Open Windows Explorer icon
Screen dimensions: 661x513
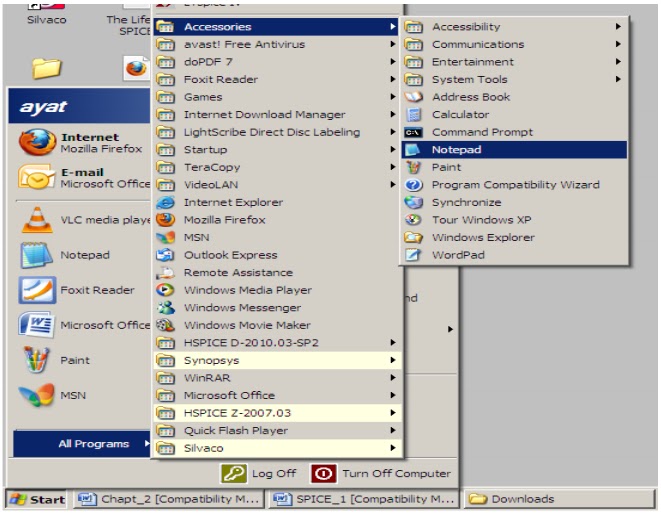coord(413,238)
